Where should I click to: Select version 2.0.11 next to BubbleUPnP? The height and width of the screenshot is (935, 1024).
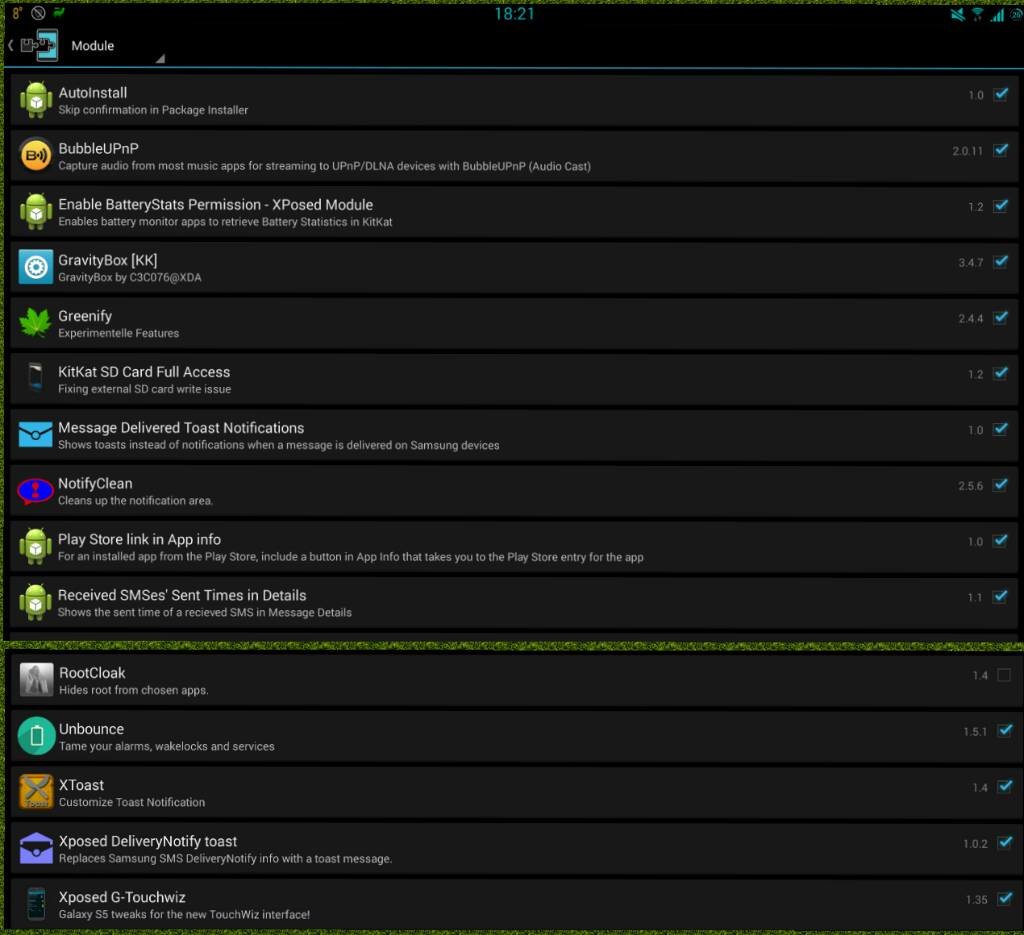click(967, 151)
